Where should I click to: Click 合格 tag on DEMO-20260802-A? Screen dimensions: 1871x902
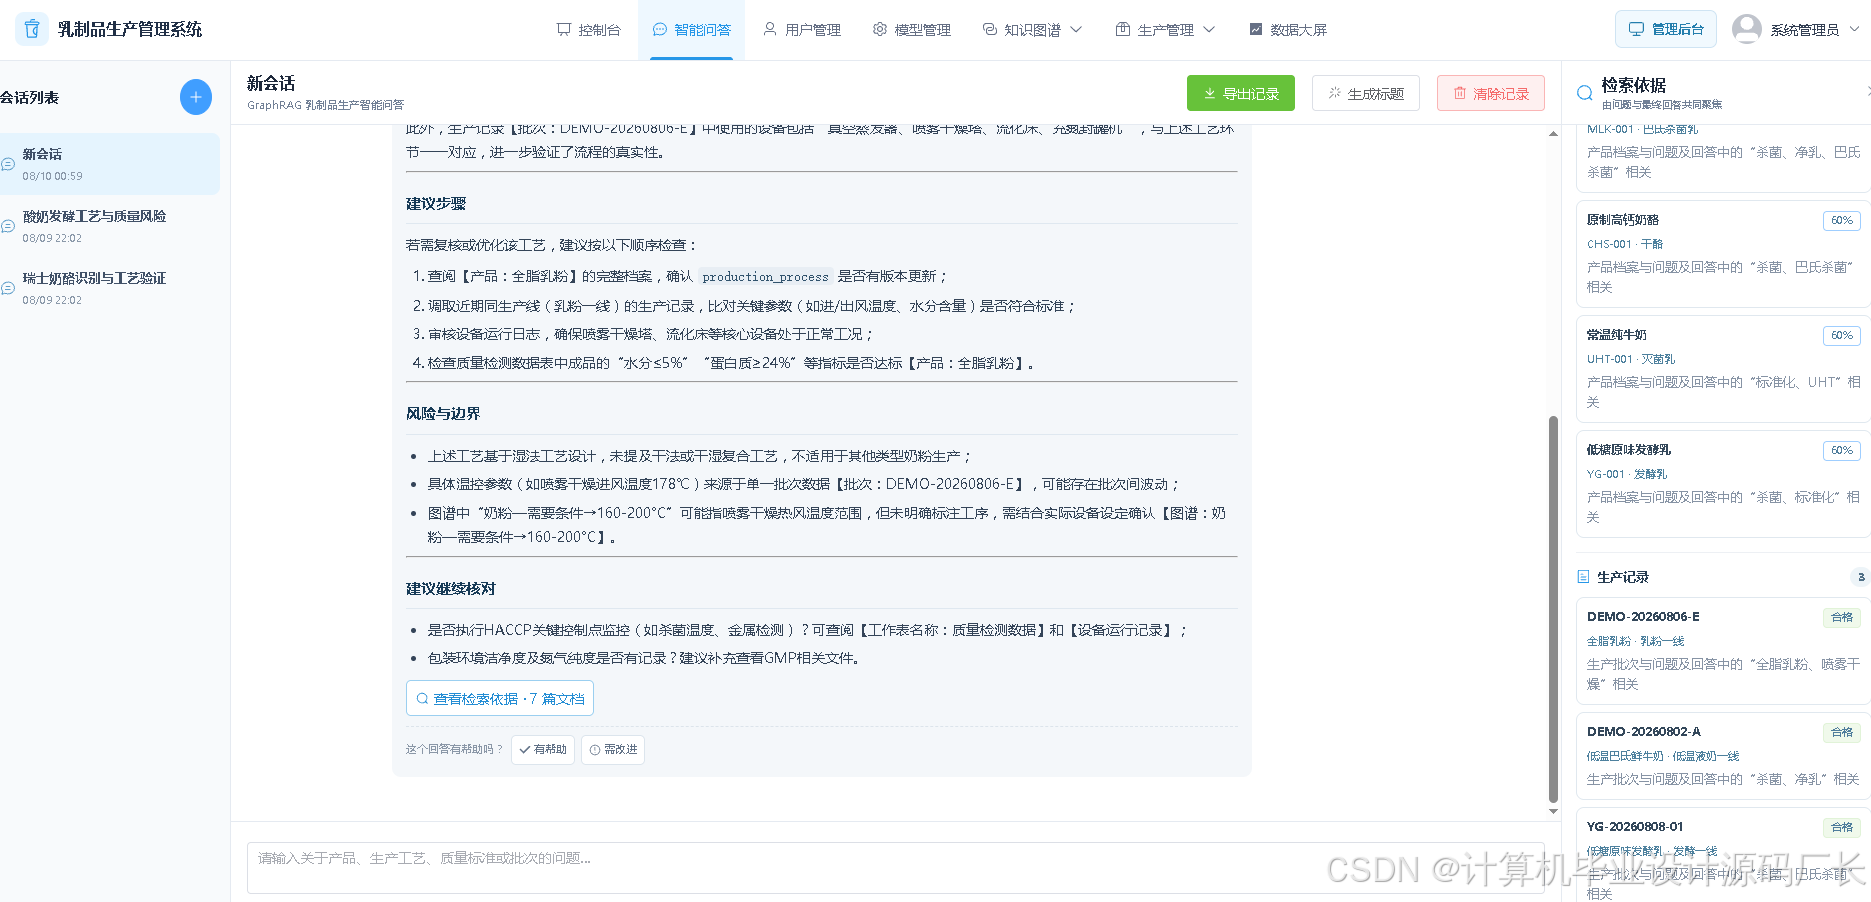click(x=1841, y=732)
